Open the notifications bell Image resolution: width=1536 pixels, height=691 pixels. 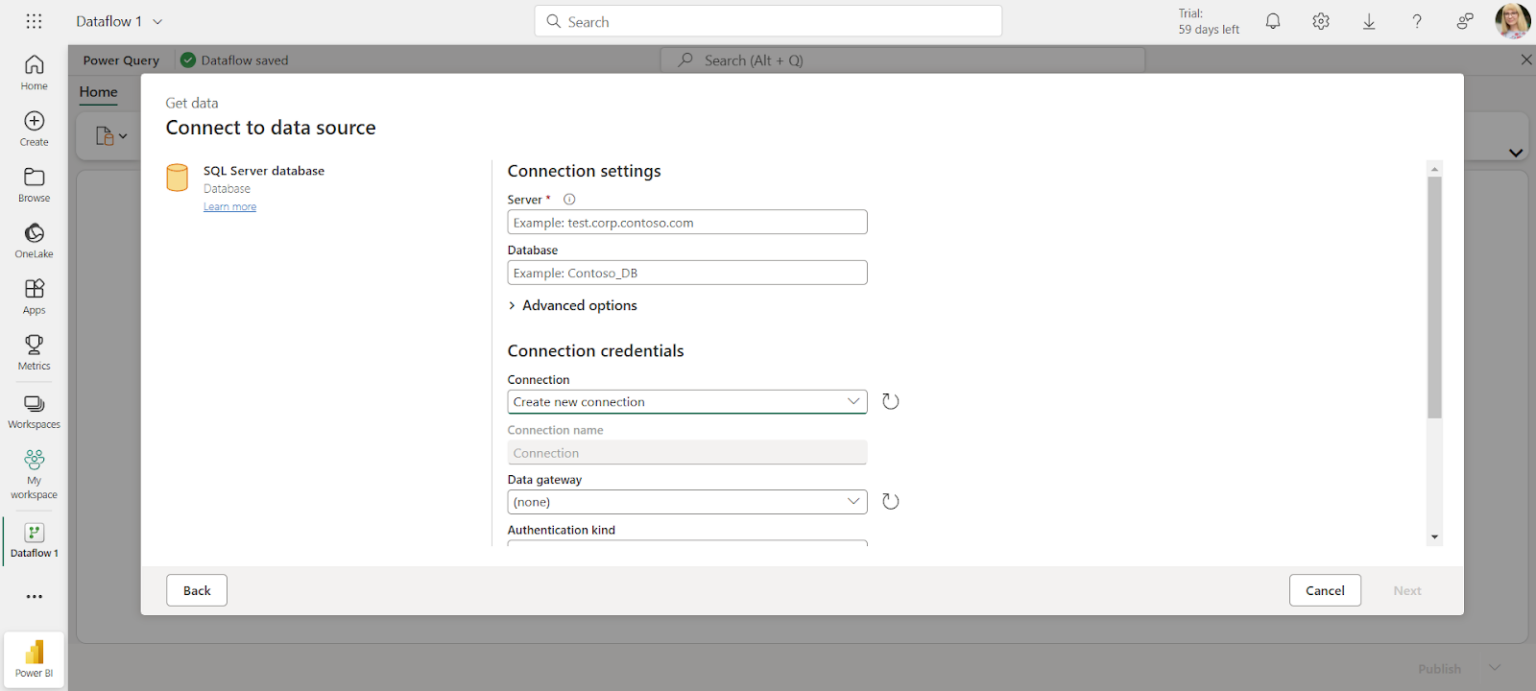coord(1272,20)
